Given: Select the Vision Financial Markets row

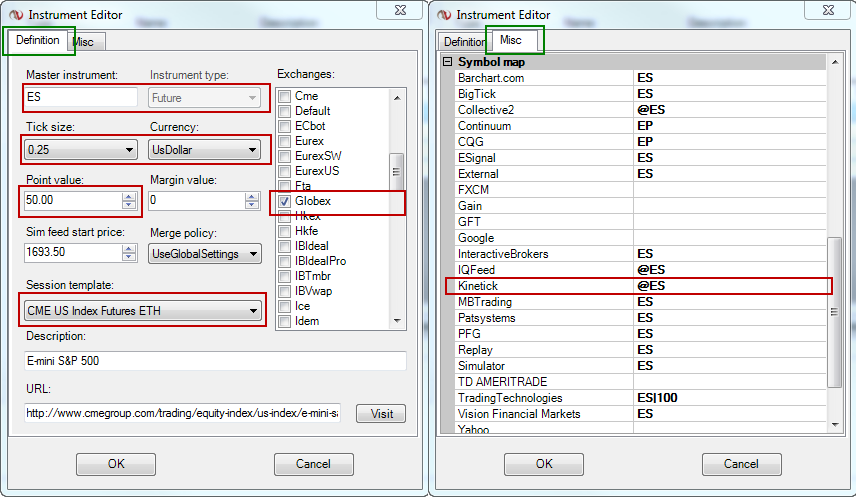Looking at the screenshot, I should (640, 414).
